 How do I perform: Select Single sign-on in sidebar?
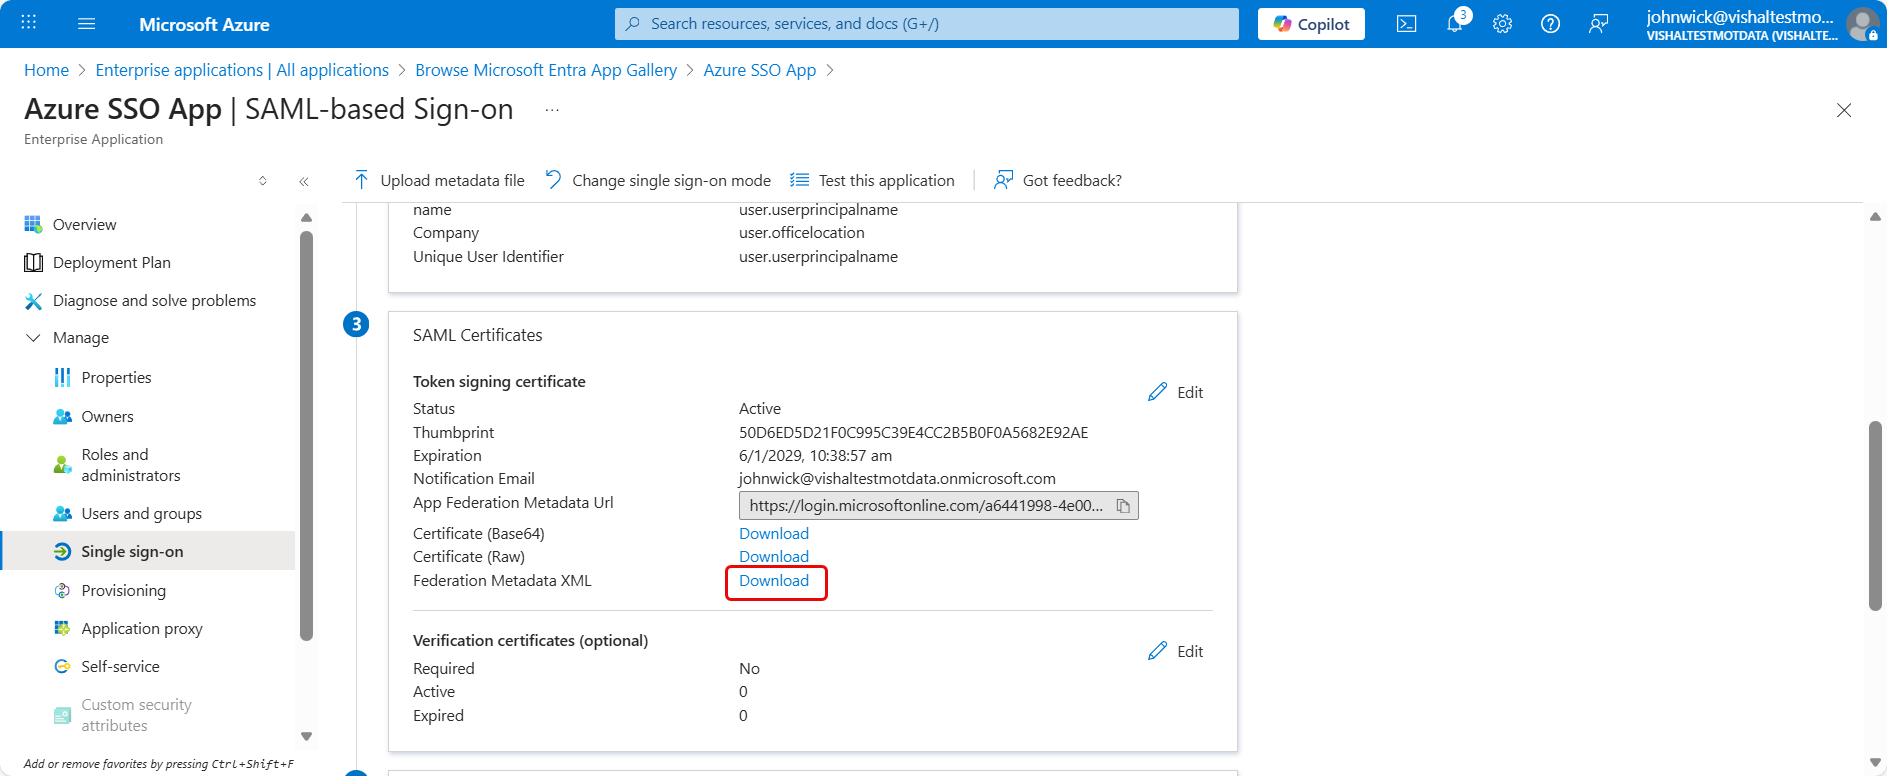tap(148, 551)
